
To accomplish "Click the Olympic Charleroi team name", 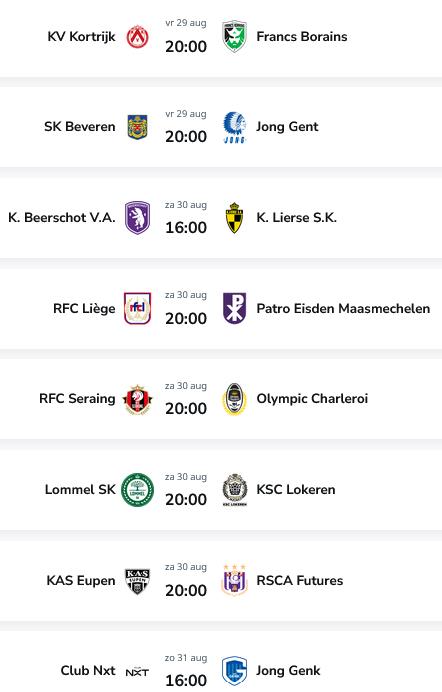I will click(312, 399).
